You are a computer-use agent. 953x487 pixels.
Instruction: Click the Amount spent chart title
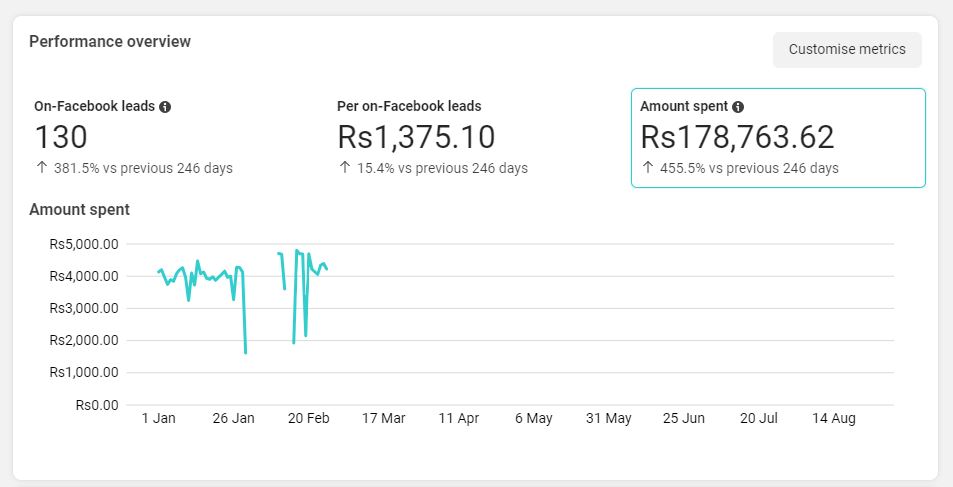click(x=80, y=210)
